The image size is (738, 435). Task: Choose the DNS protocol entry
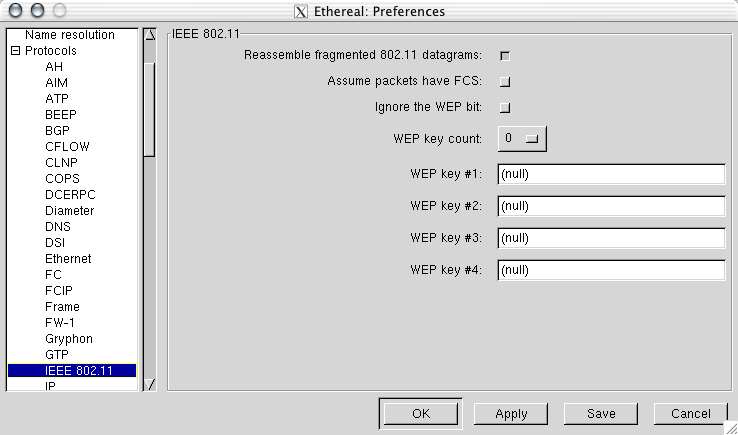[57, 226]
